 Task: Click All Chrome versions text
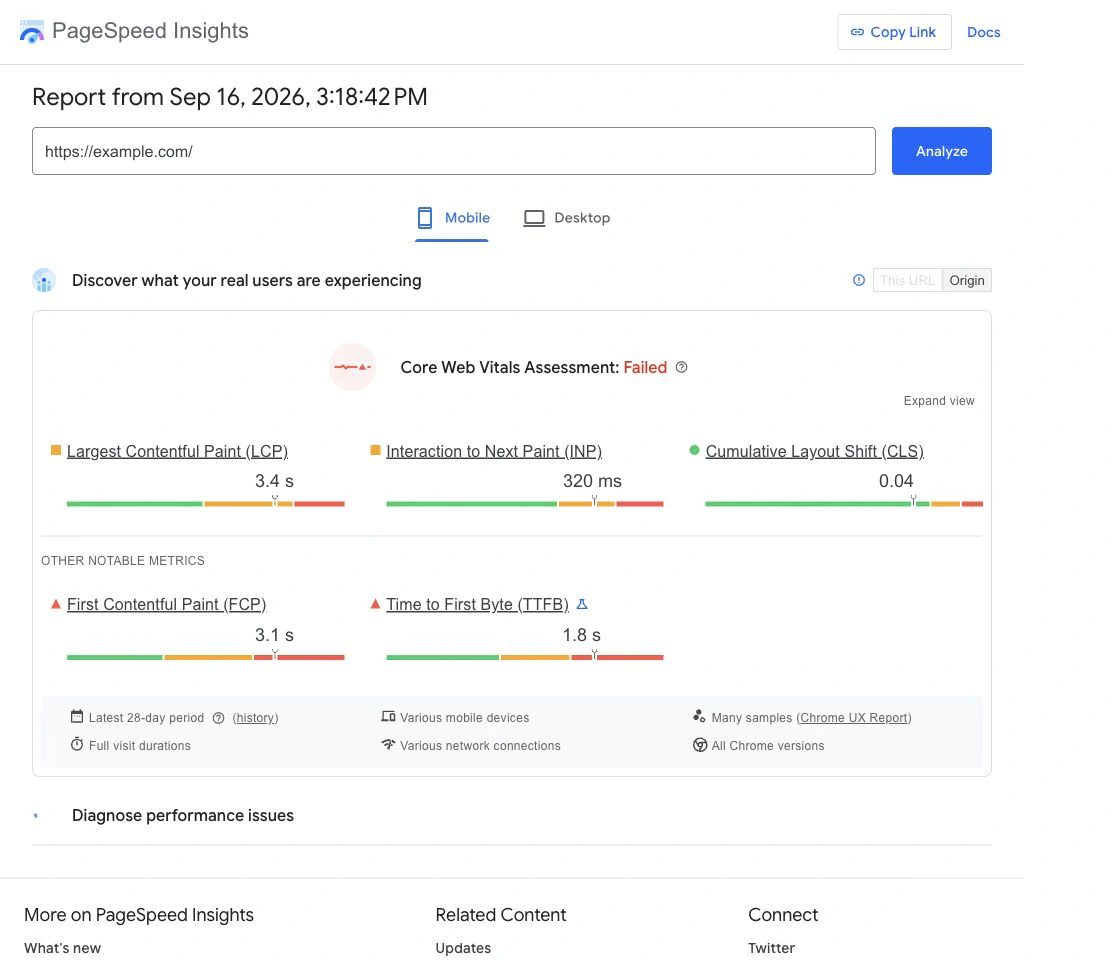pos(768,746)
